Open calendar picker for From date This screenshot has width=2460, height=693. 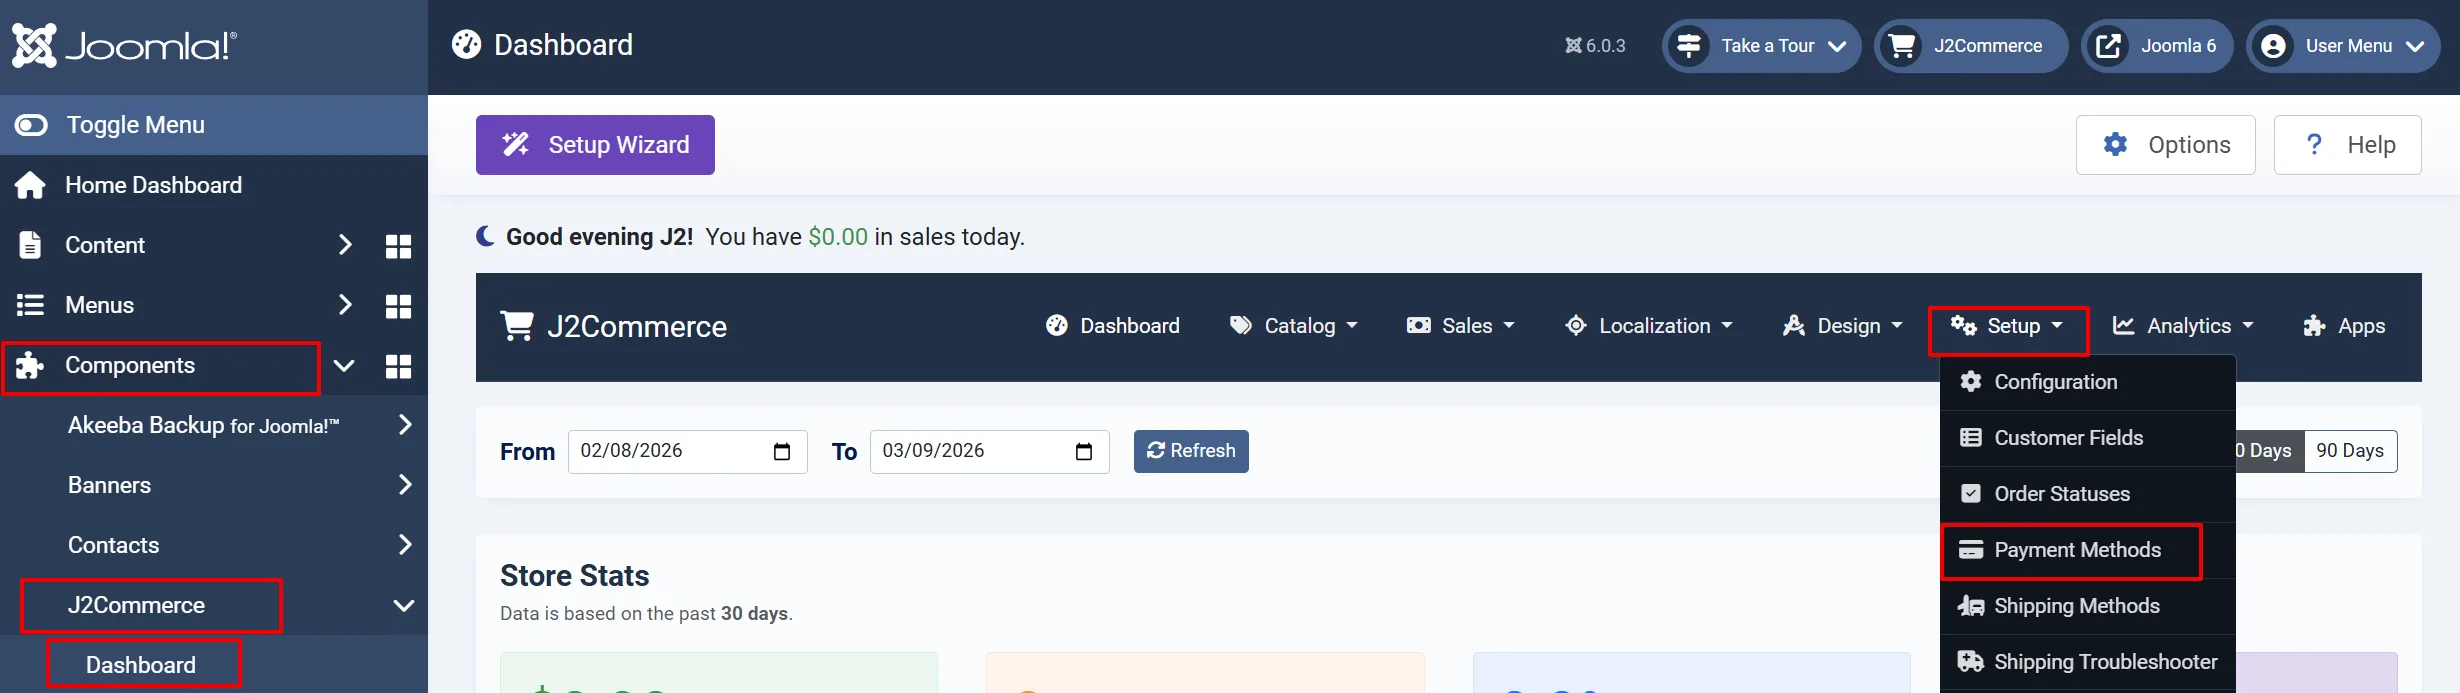782,452
